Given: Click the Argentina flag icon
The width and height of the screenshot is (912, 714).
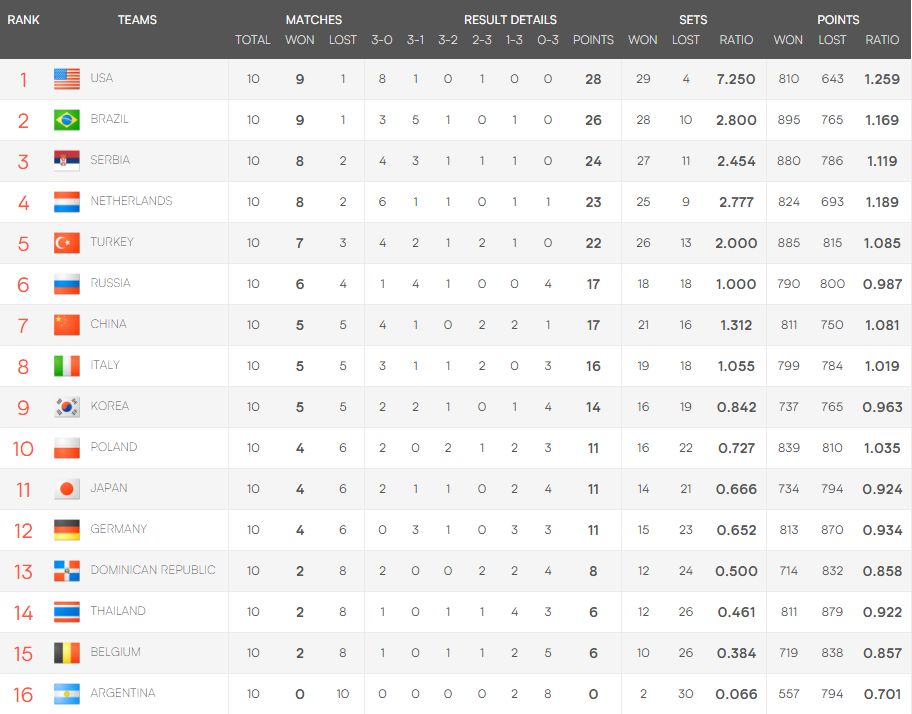Looking at the screenshot, I should coord(67,694).
